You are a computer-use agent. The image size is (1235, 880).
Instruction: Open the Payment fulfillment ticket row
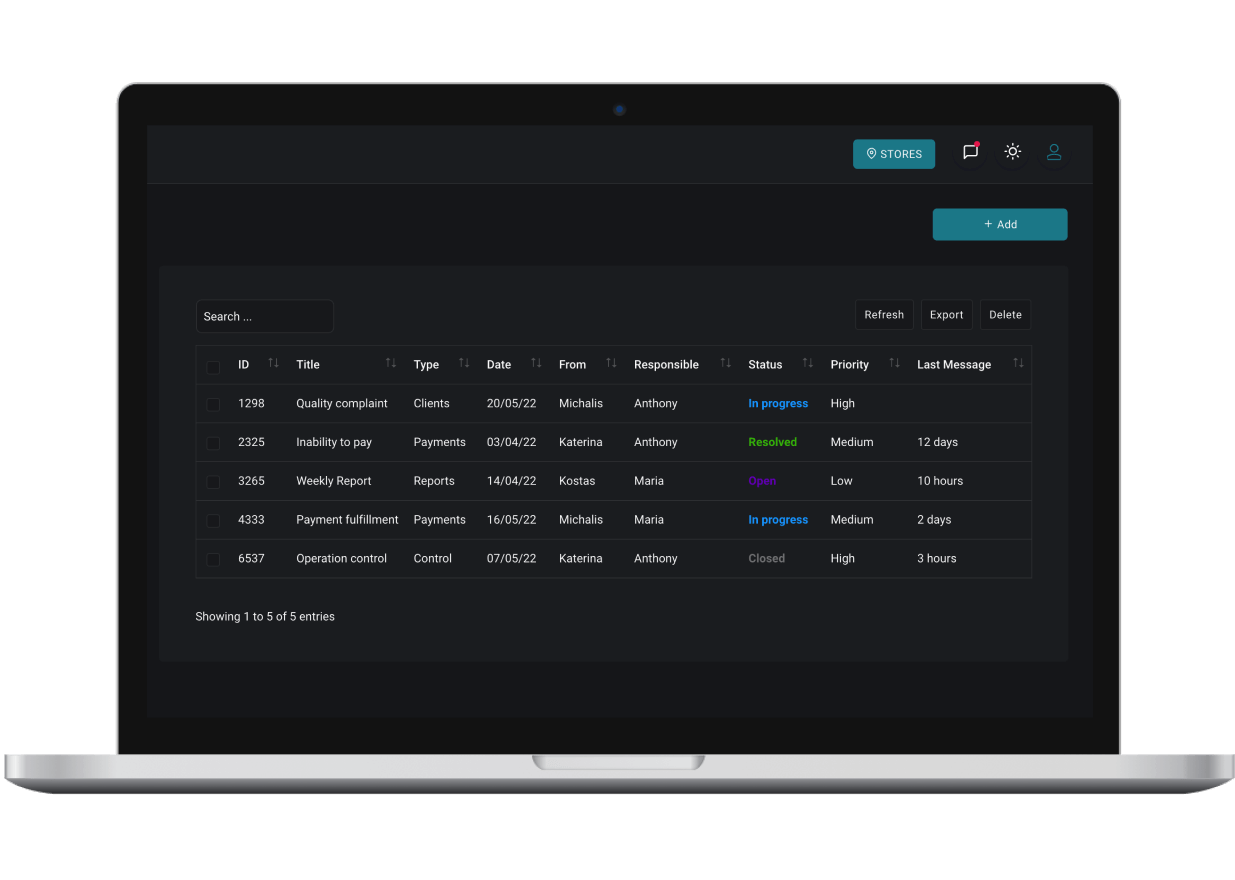(347, 520)
